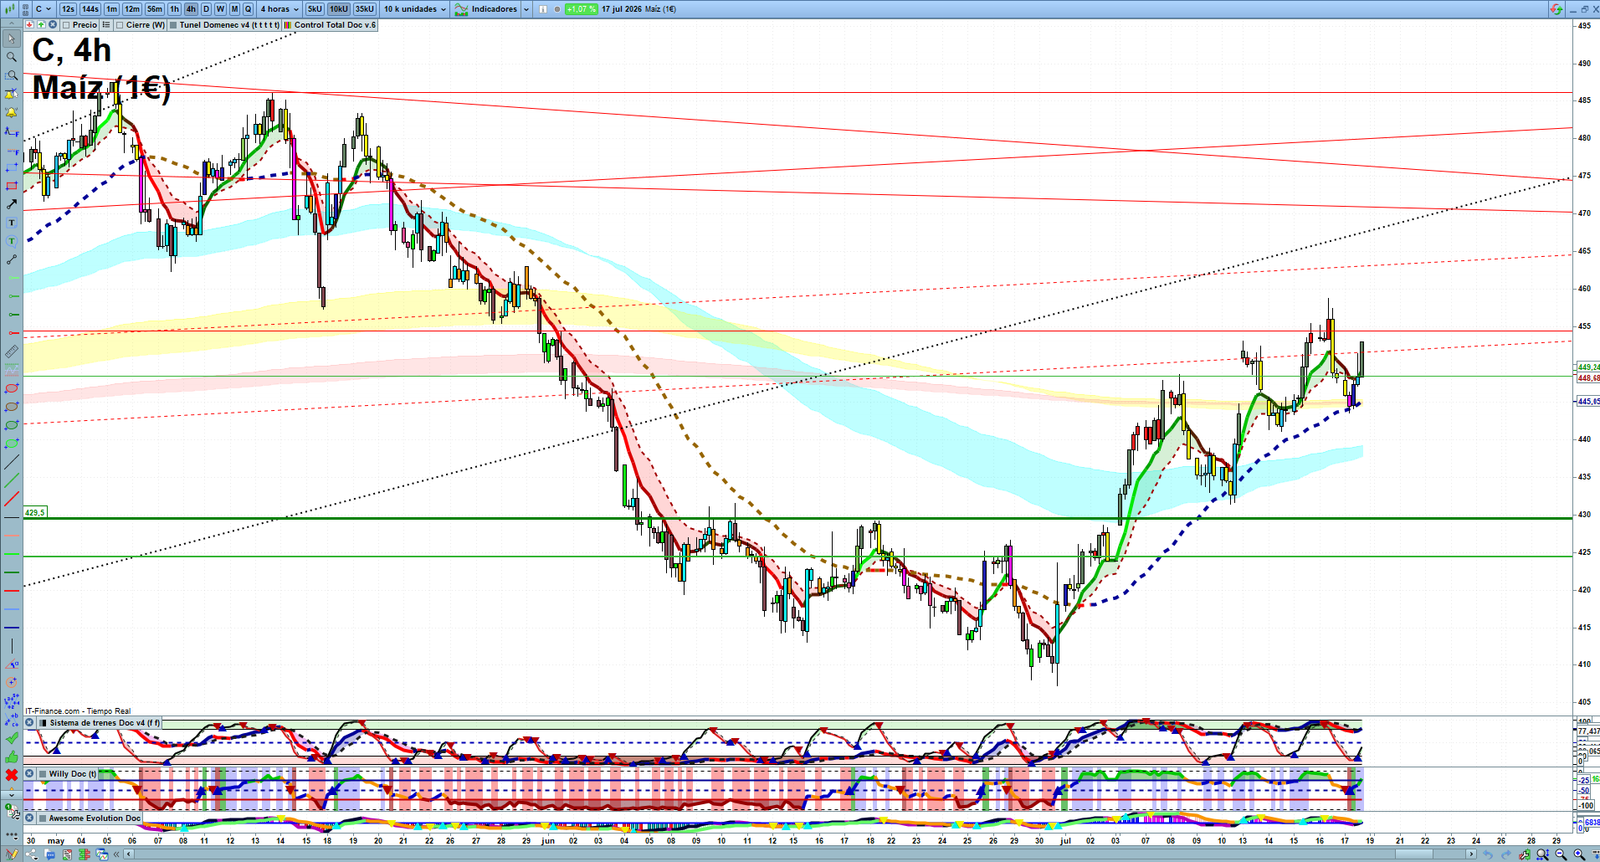
Task: Click the zoom out magnifier at bottom right
Action: pos(1561,854)
